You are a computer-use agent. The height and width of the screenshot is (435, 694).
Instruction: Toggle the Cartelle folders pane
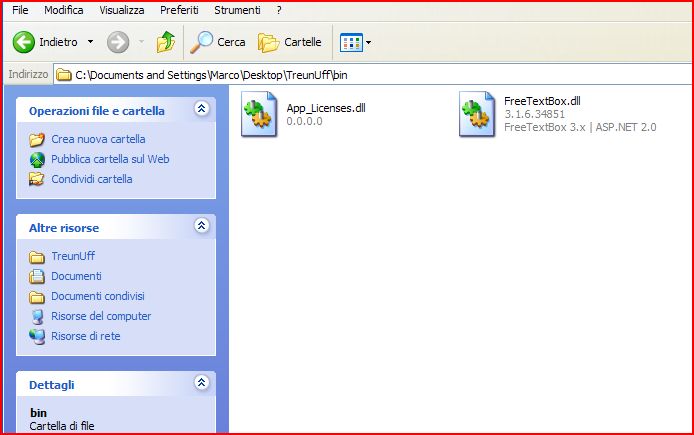(x=290, y=42)
